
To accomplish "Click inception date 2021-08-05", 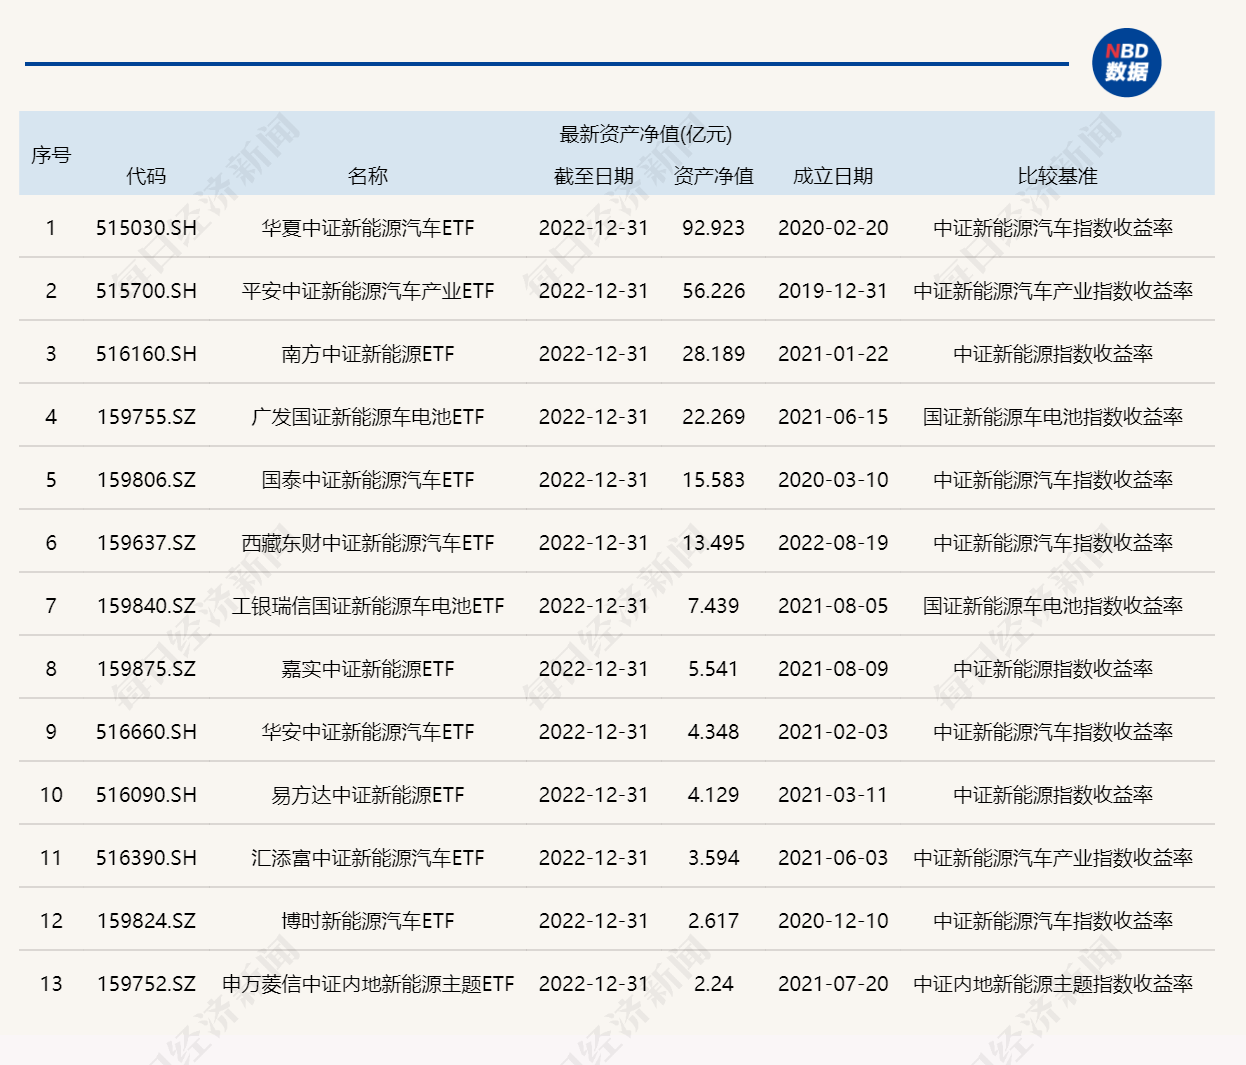I will [x=833, y=606].
